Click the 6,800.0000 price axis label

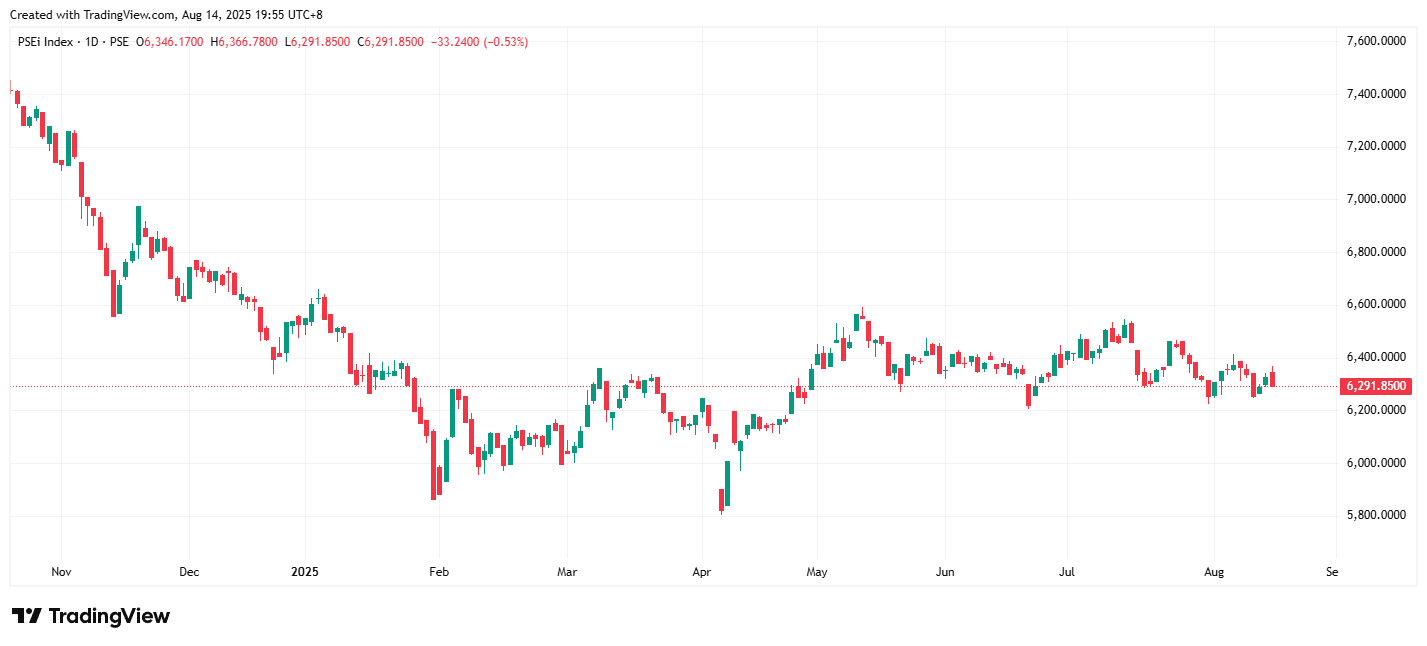pos(1377,252)
